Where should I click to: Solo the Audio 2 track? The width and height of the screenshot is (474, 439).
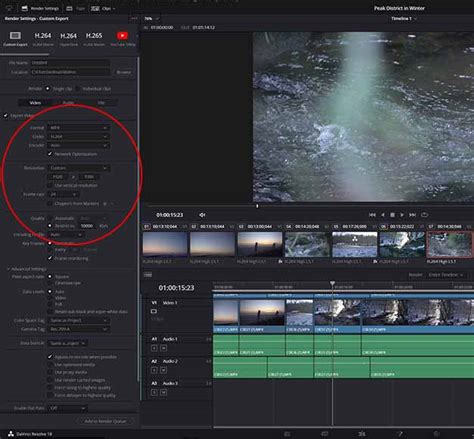tap(154, 370)
